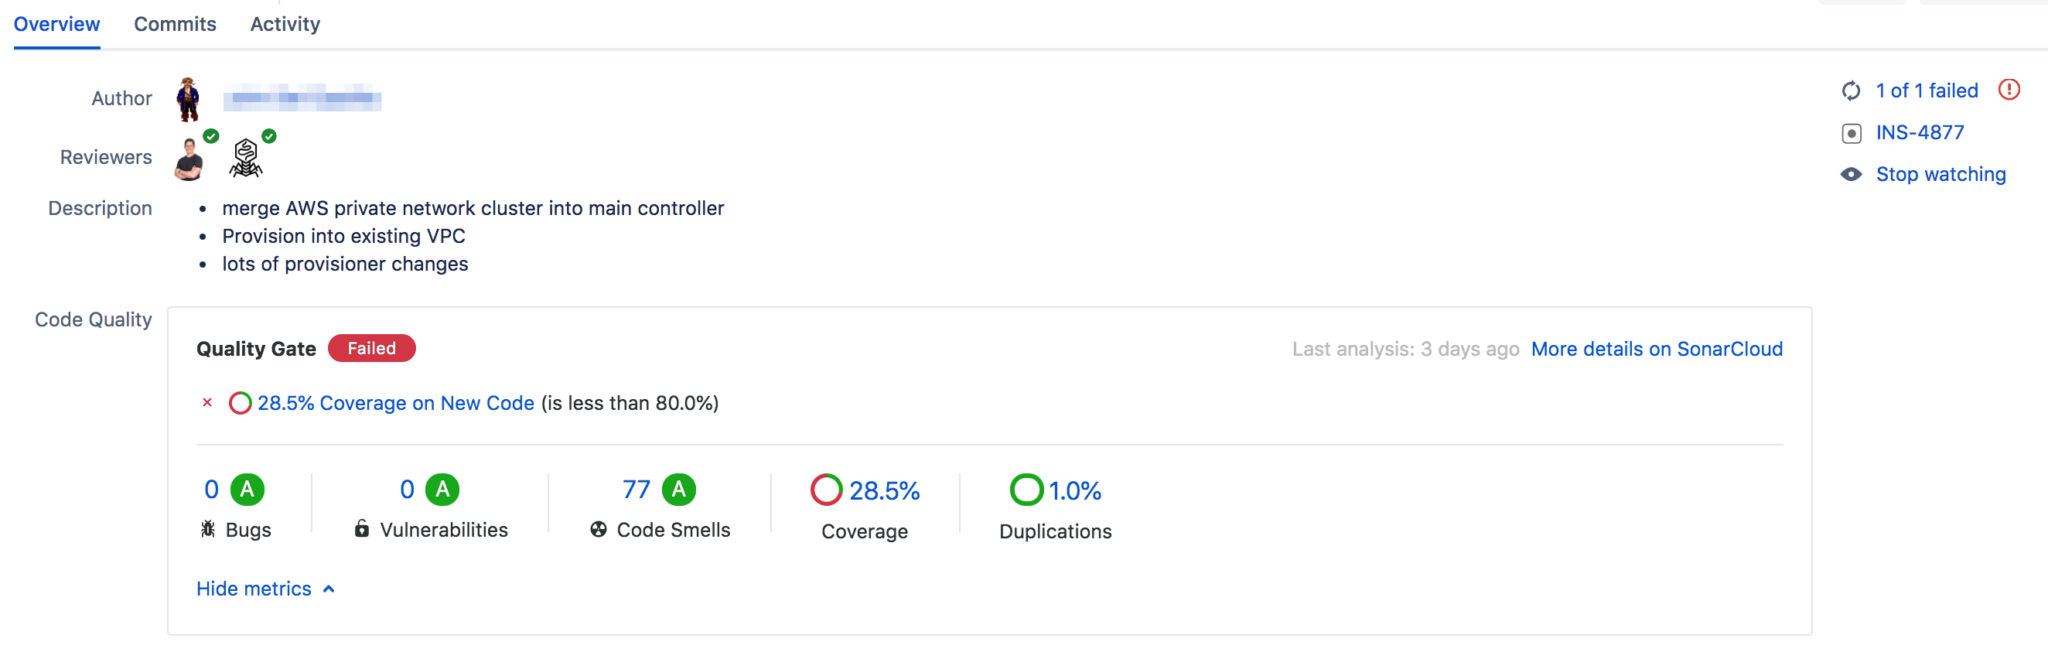Click the red X beside the coverage failure condition

coord(207,403)
